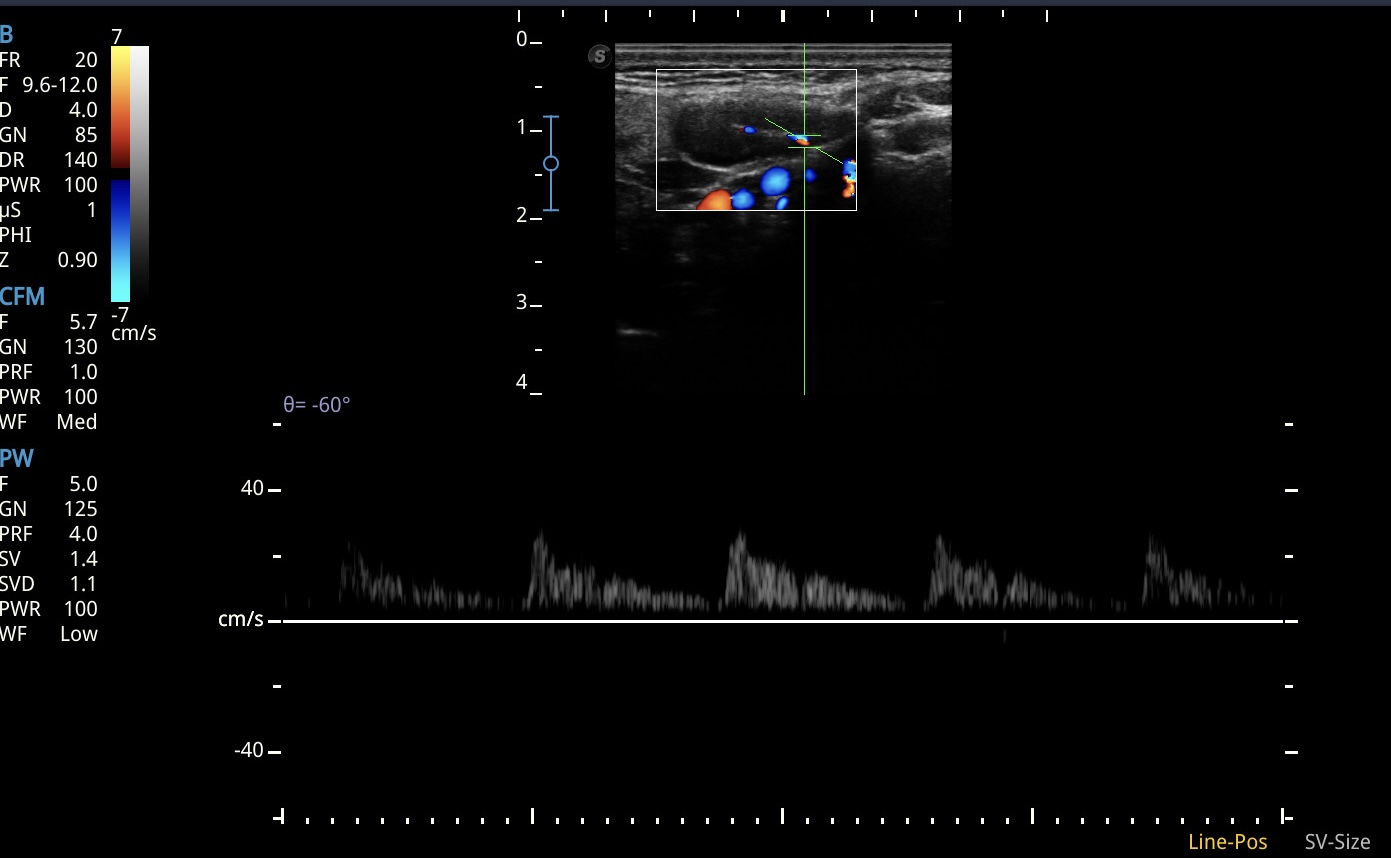Click the S probe orientation marker
This screenshot has width=1391, height=858.
click(x=599, y=56)
